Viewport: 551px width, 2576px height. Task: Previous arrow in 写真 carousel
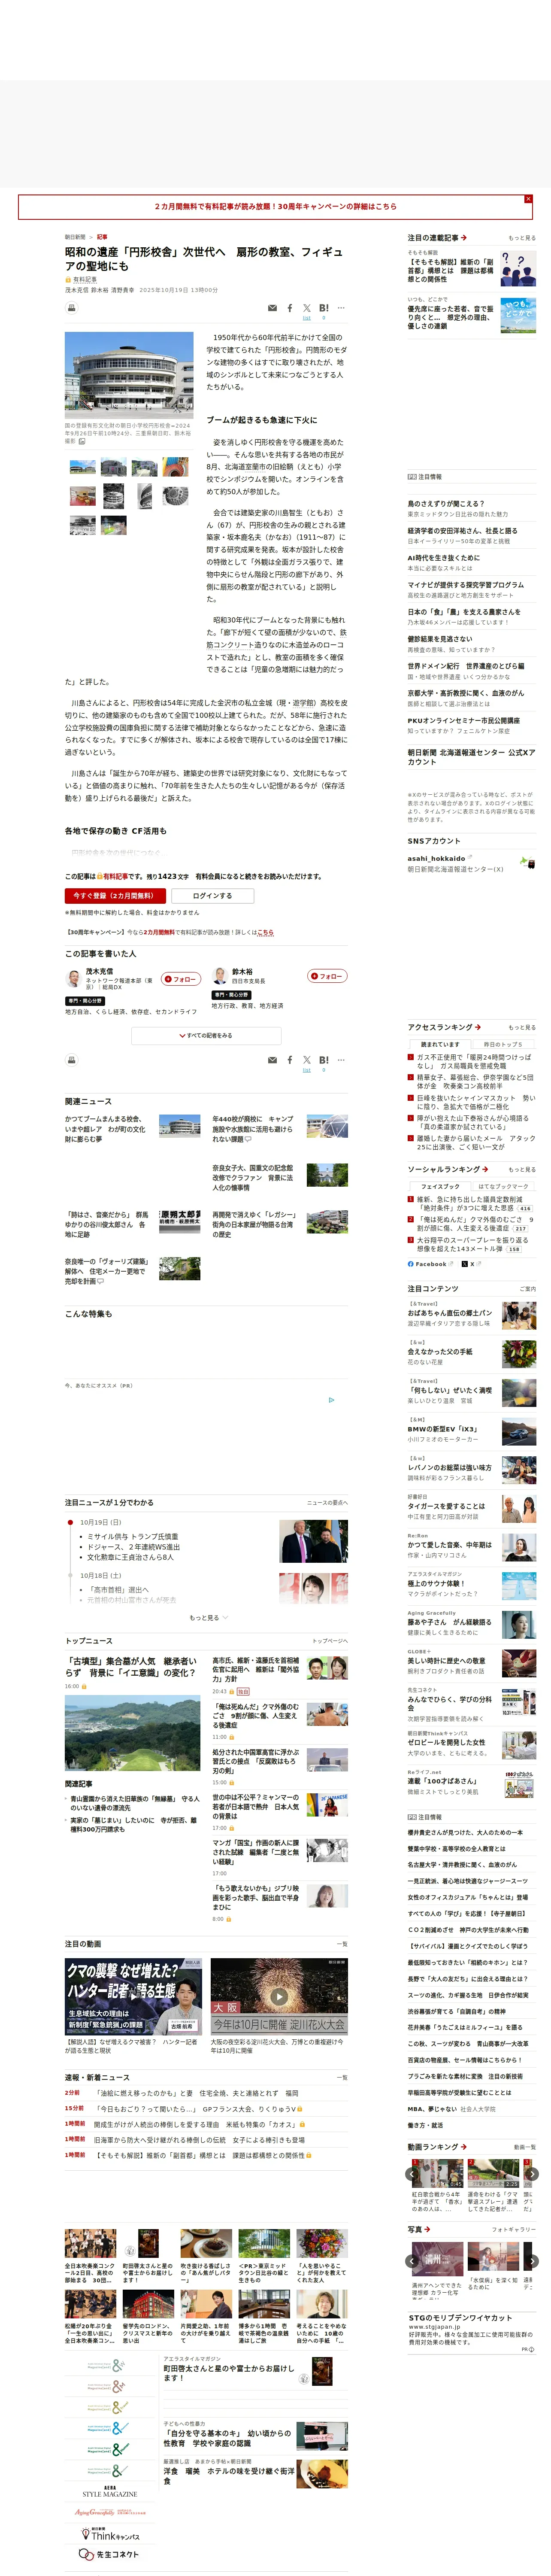point(413,2260)
